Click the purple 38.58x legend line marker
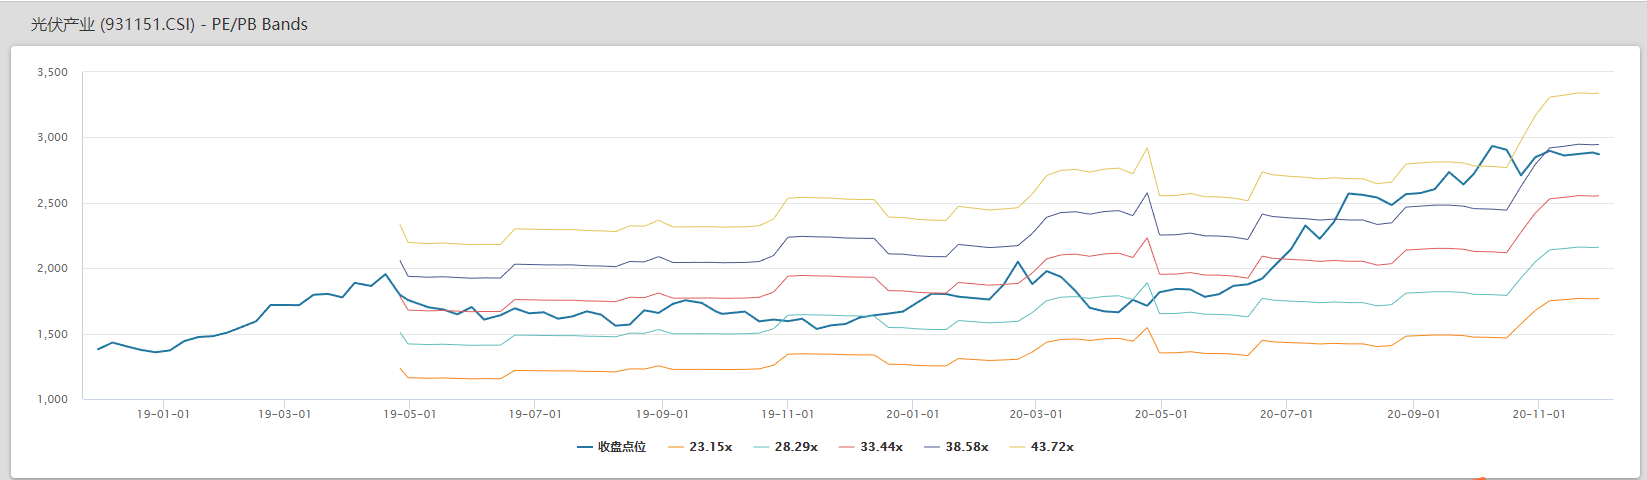 click(933, 447)
